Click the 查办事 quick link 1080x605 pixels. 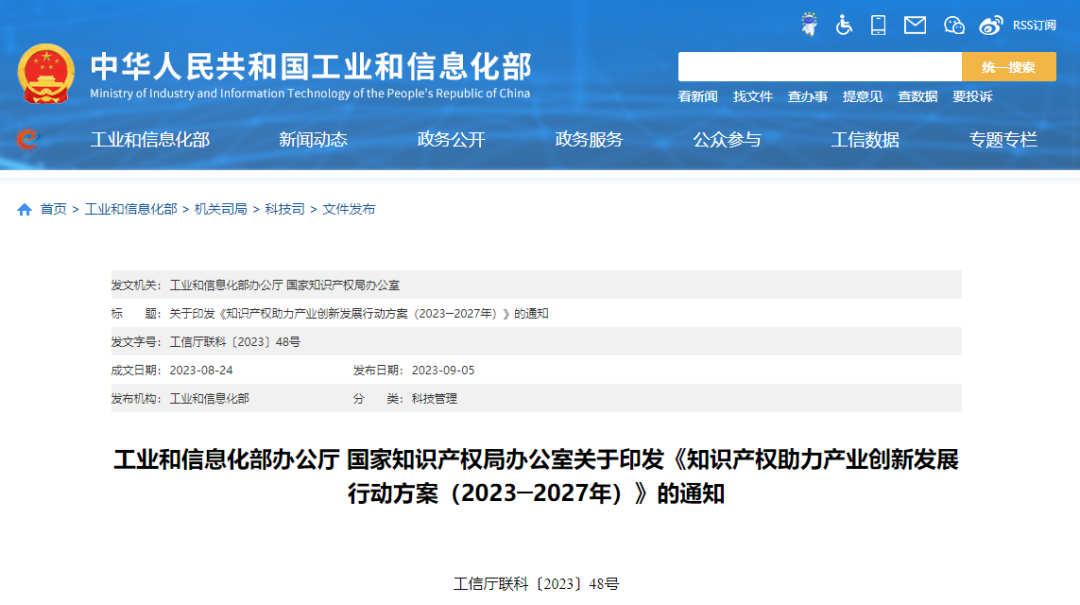click(807, 96)
